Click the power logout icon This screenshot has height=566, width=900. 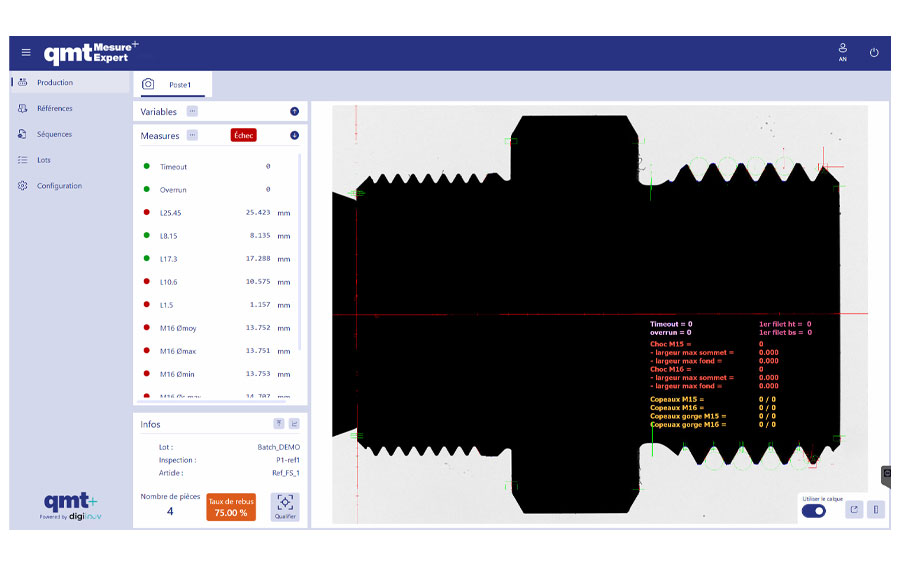(874, 53)
